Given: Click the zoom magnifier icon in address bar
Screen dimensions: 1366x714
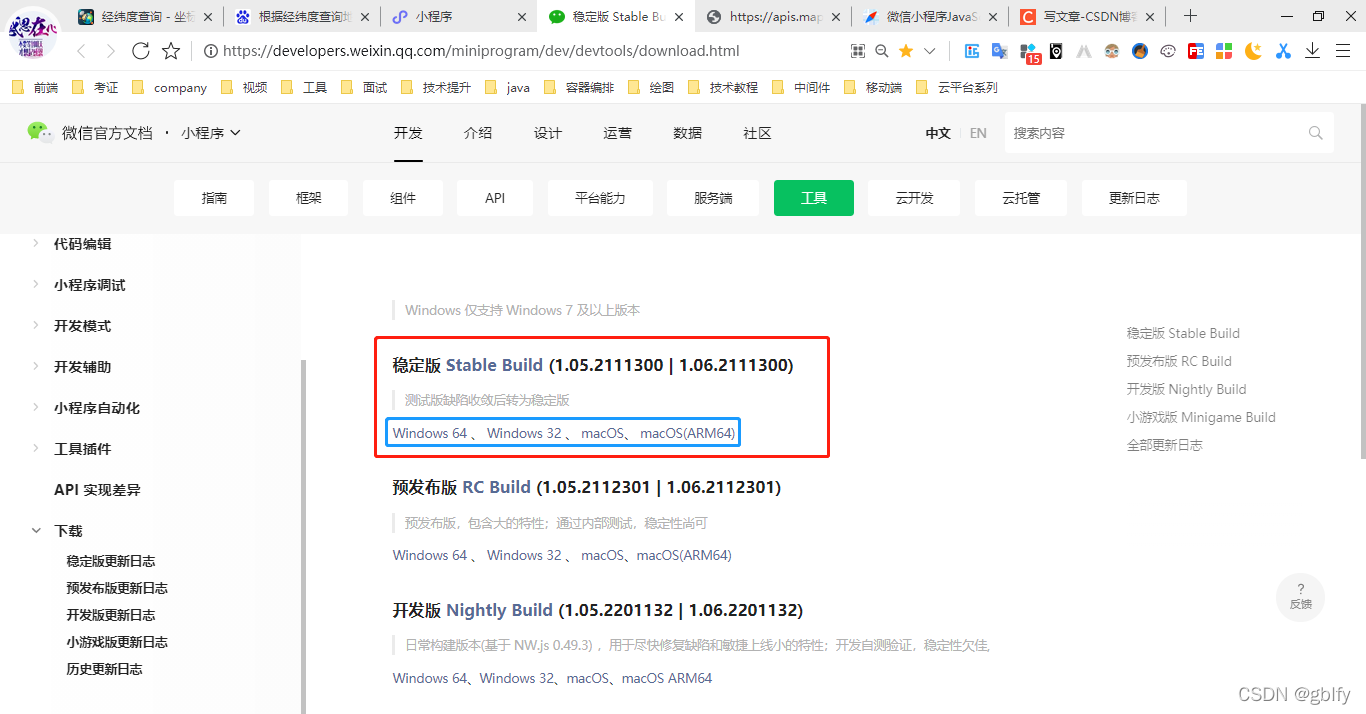Looking at the screenshot, I should tap(882, 51).
